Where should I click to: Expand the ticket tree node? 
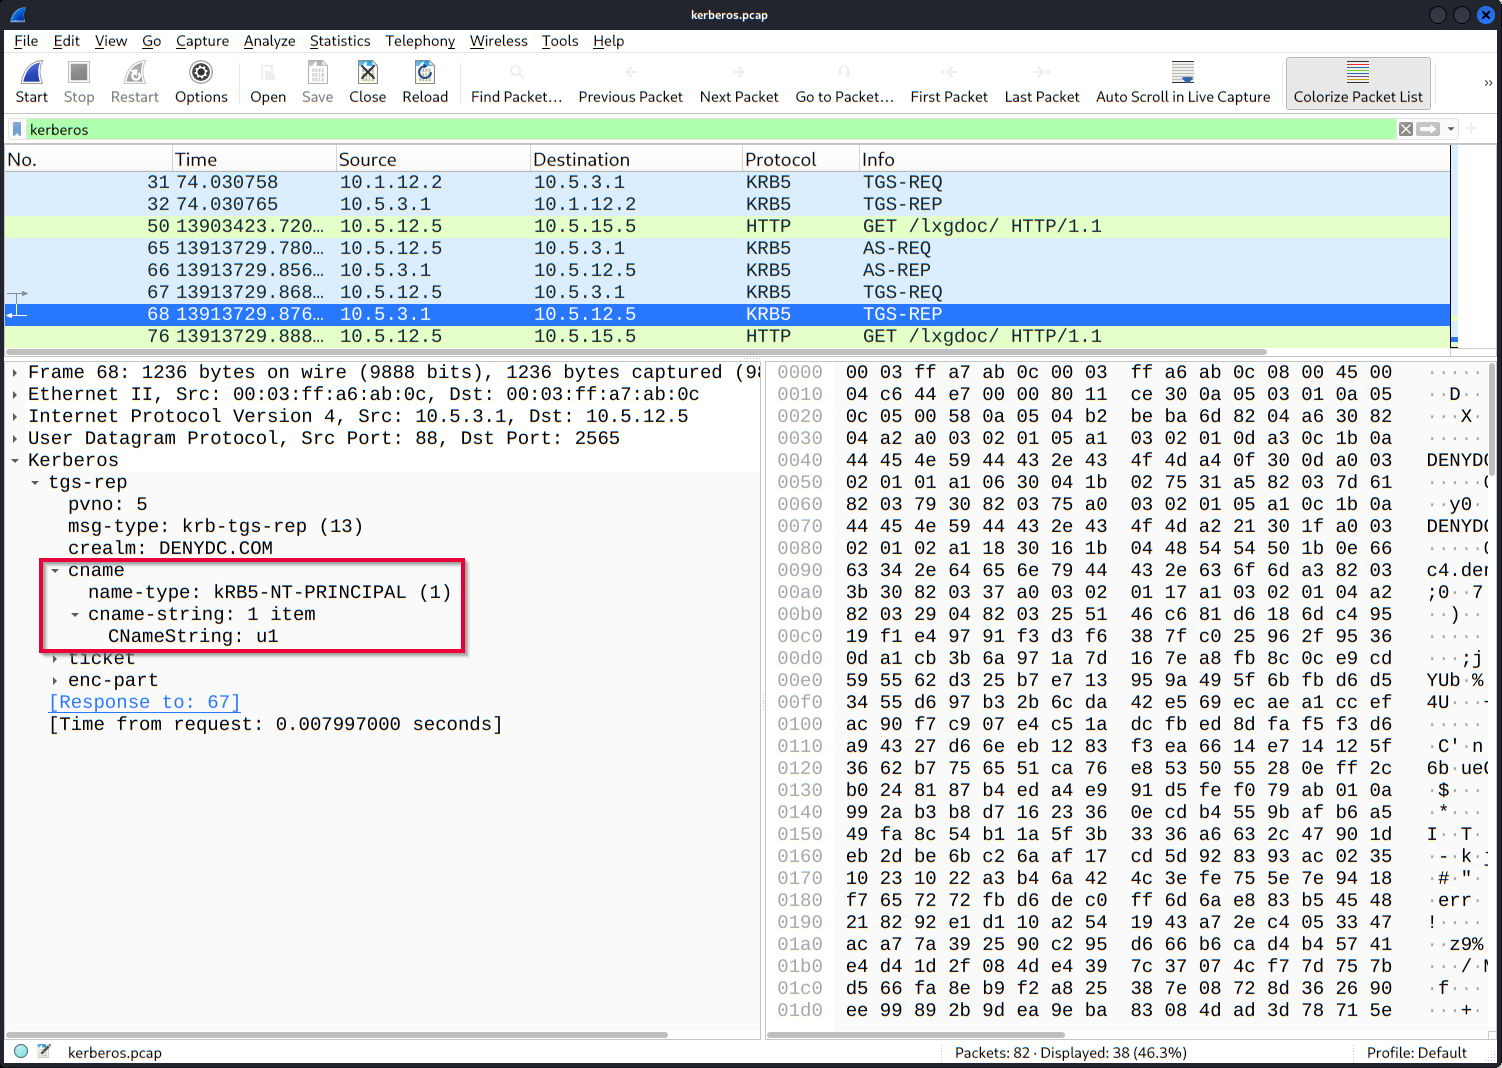coord(55,659)
